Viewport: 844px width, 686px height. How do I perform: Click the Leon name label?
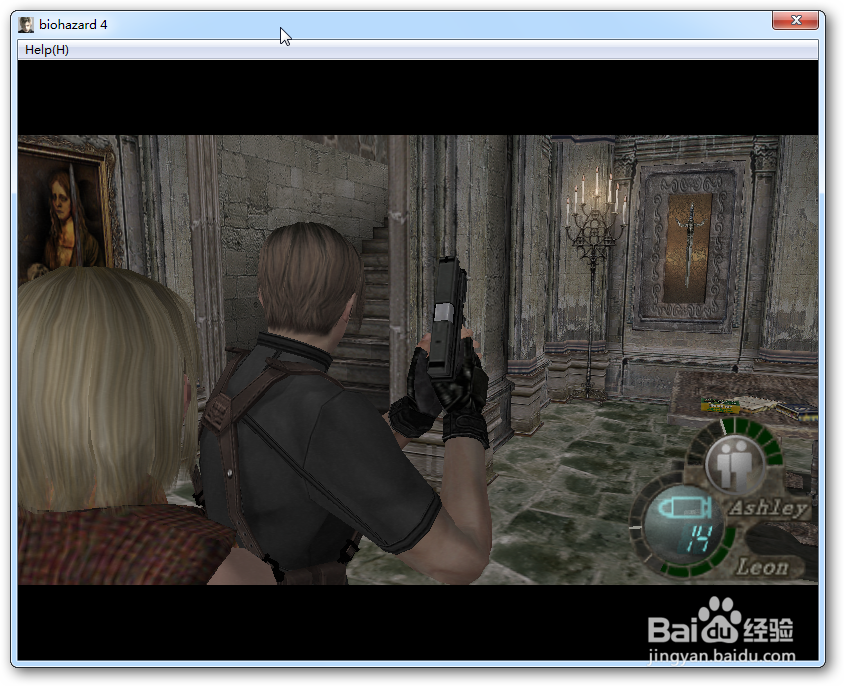click(763, 566)
